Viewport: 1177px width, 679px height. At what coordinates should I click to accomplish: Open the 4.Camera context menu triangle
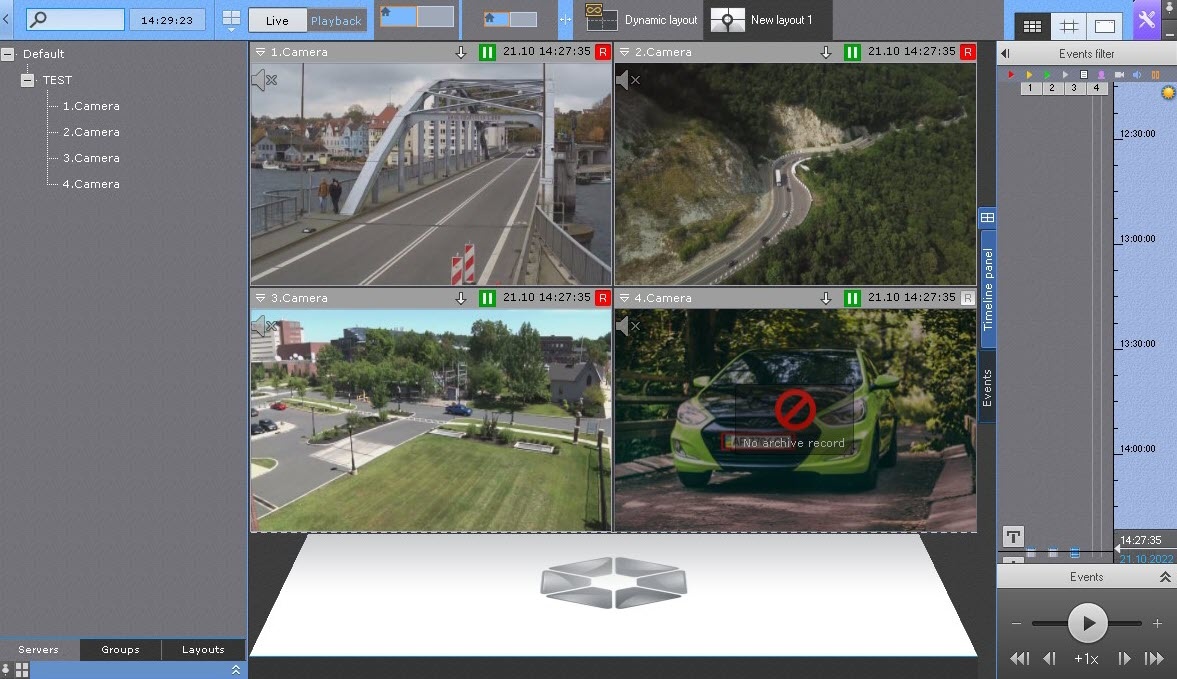(x=624, y=298)
